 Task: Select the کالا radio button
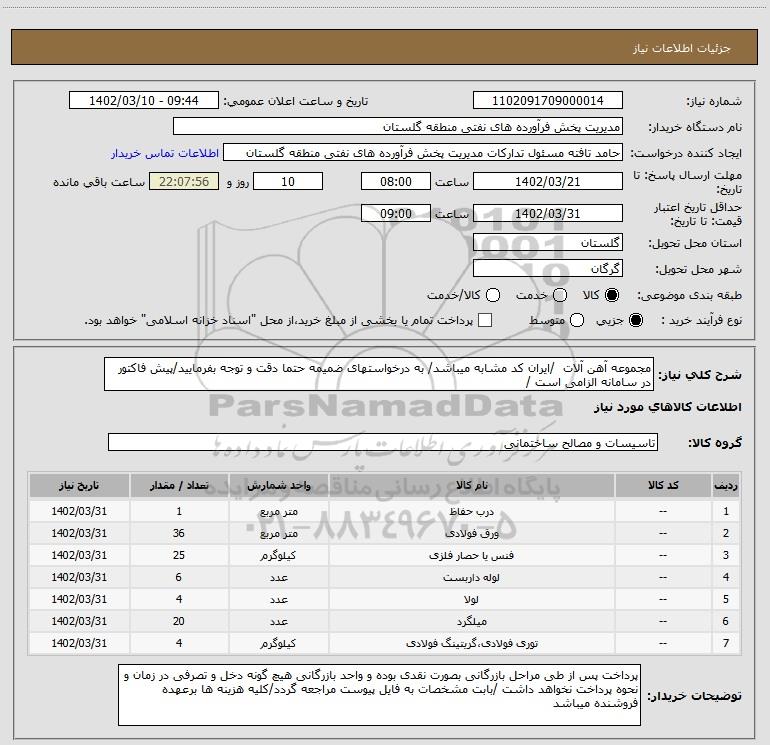(x=612, y=295)
